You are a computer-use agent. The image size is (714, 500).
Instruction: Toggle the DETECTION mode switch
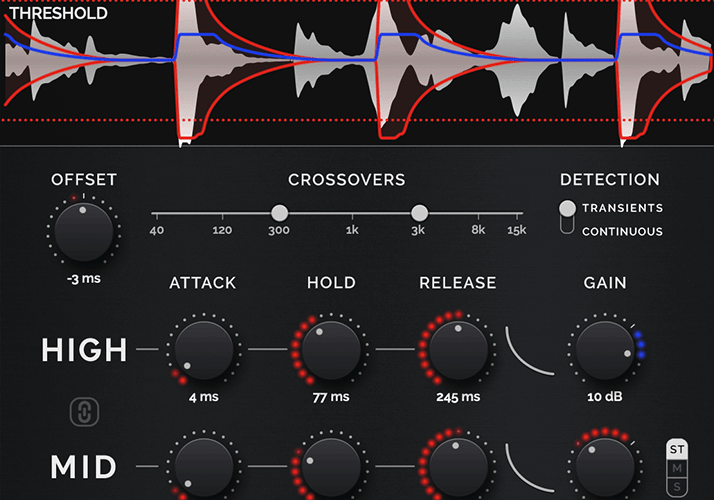(x=567, y=217)
